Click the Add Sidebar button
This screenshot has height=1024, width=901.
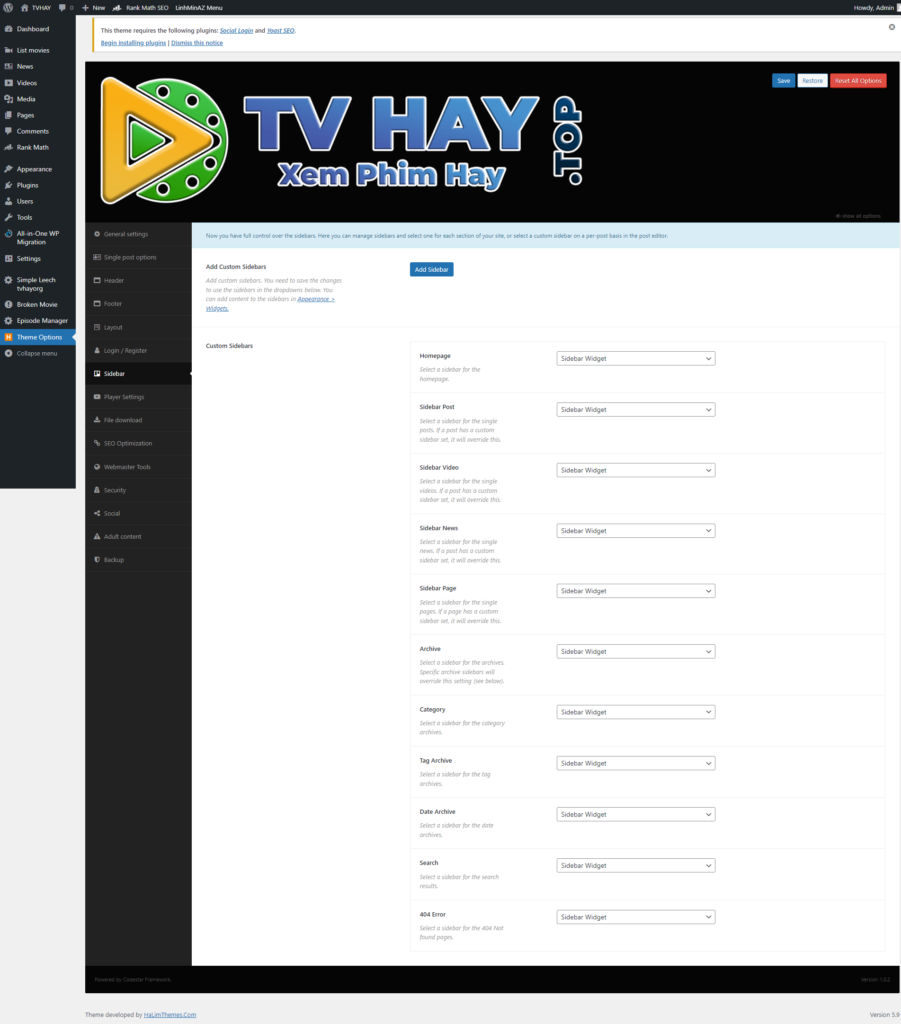click(432, 270)
